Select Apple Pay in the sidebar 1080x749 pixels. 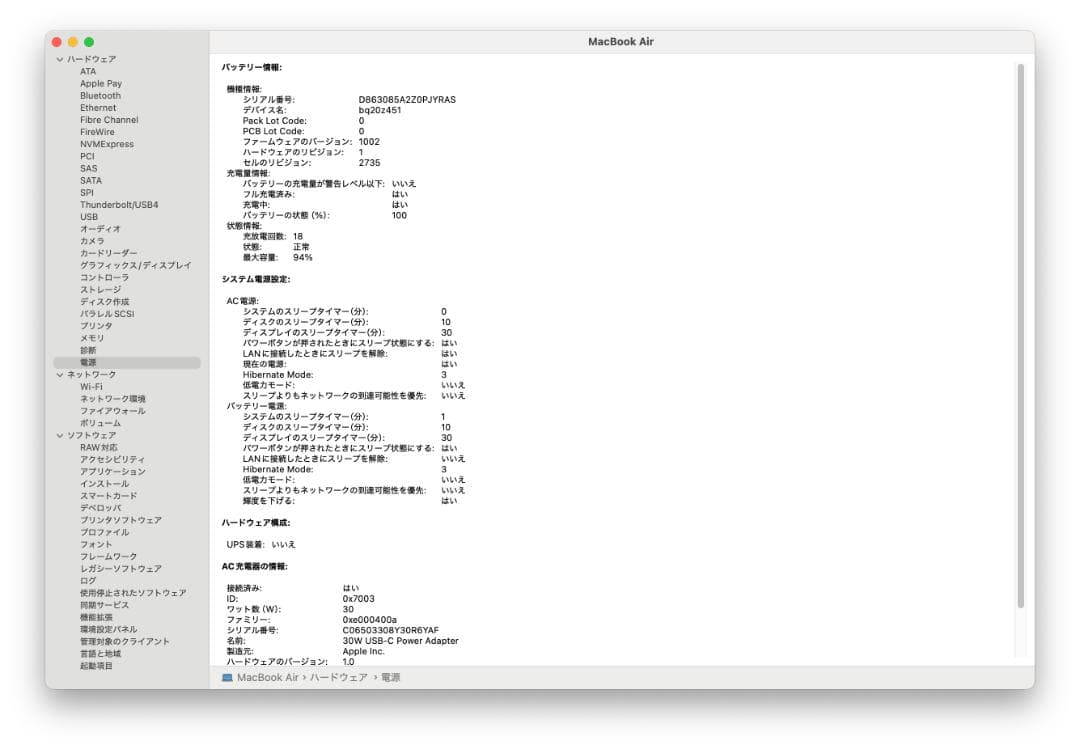pos(101,83)
